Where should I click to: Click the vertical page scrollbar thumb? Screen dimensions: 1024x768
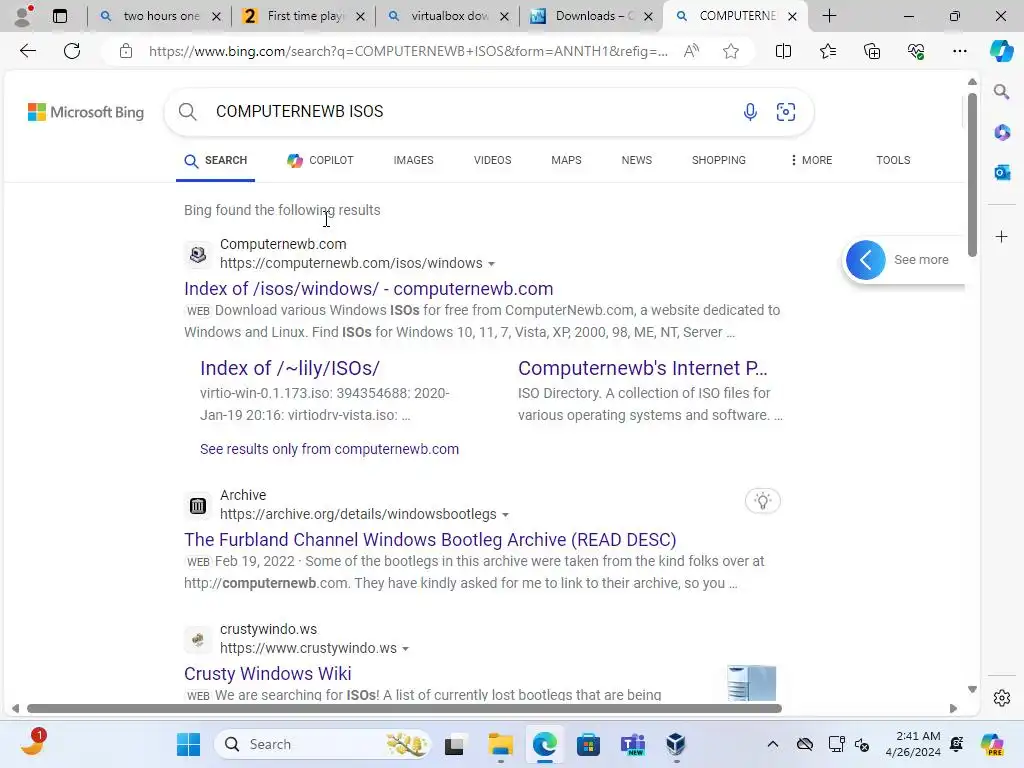[x=972, y=175]
